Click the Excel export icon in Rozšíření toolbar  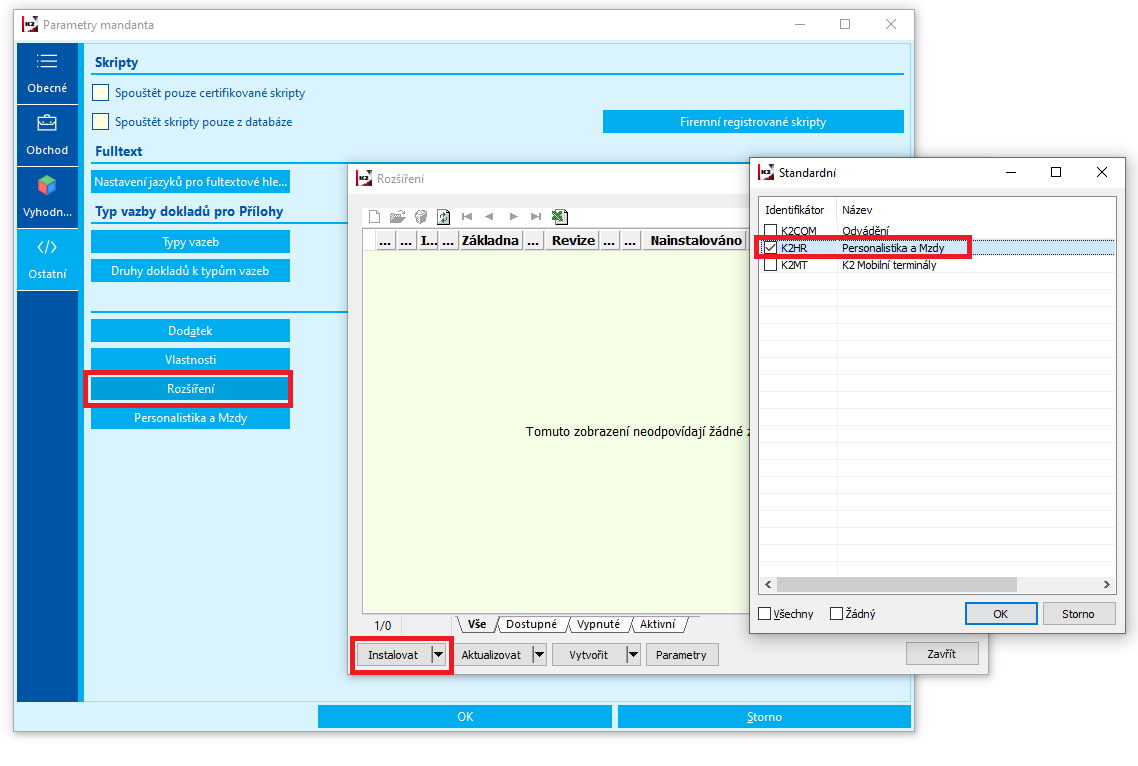[560, 216]
